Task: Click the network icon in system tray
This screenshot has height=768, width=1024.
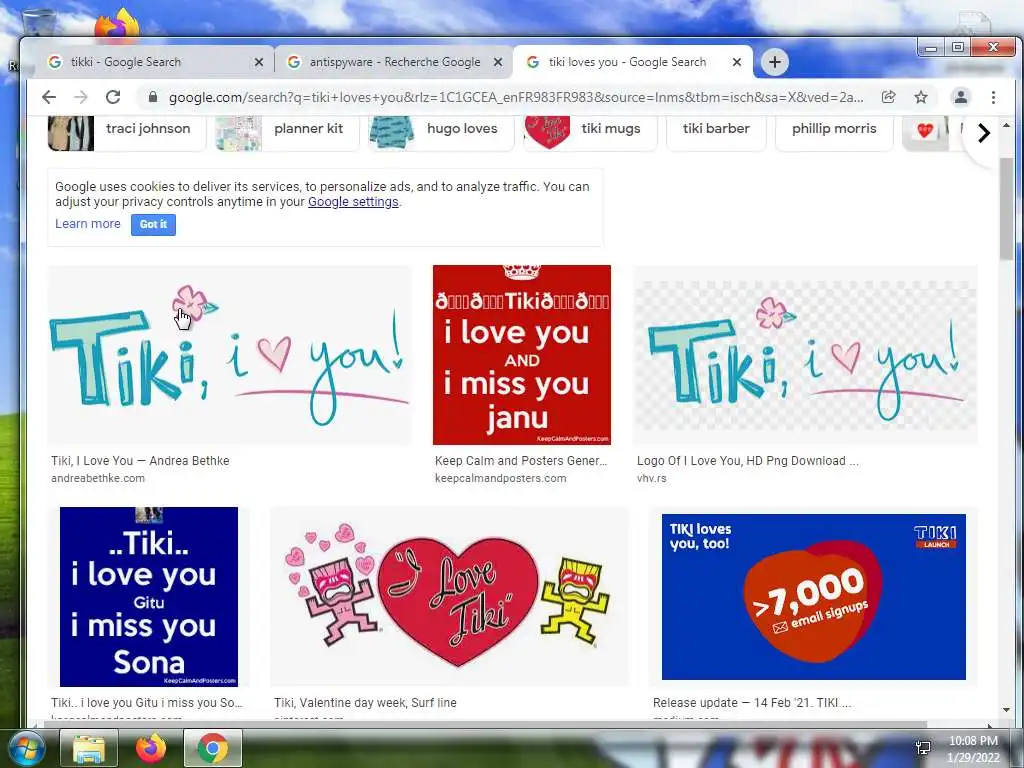Action: click(x=923, y=748)
